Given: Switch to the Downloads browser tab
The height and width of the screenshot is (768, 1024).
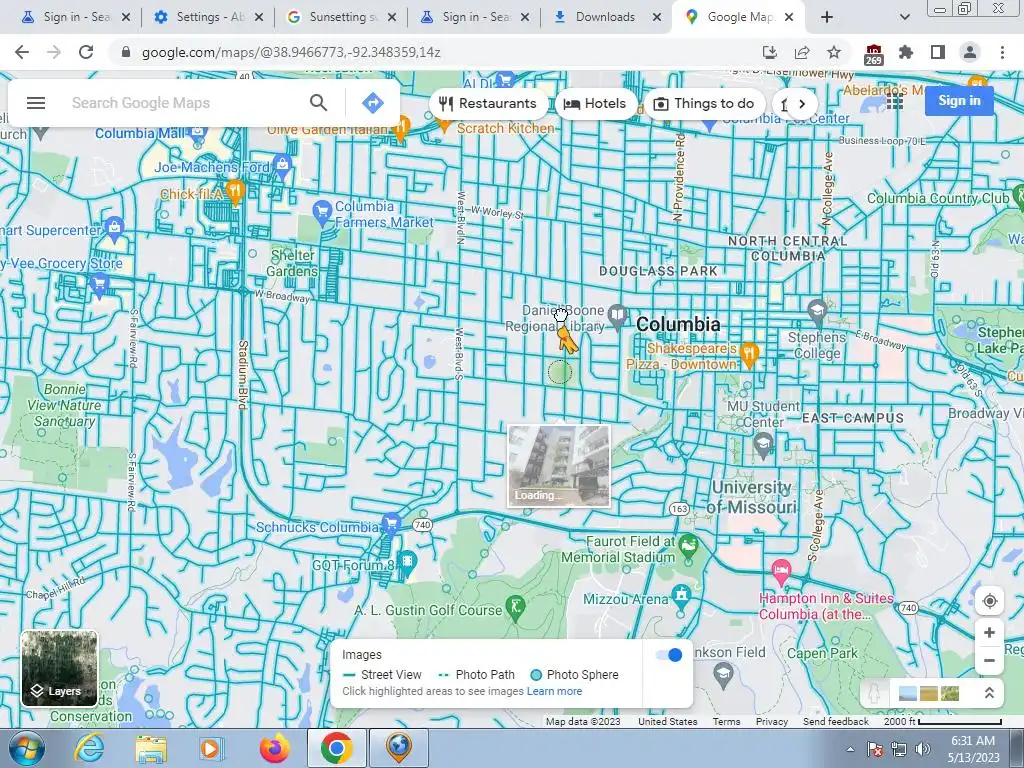Looking at the screenshot, I should (x=606, y=17).
